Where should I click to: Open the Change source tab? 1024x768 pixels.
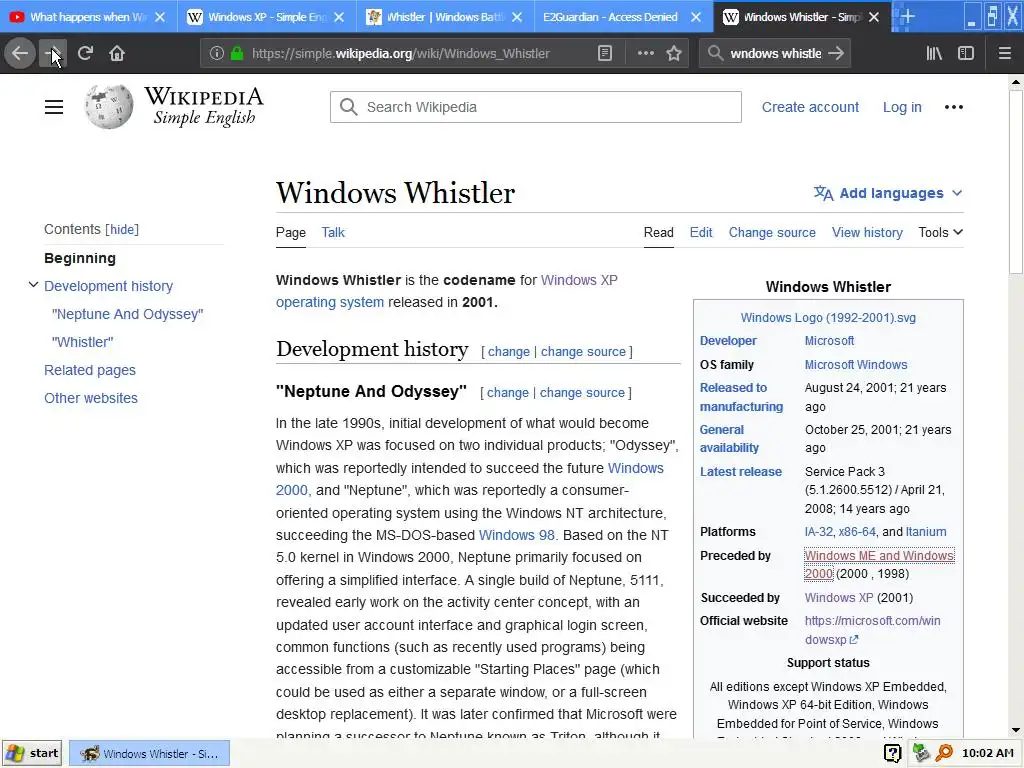pos(772,232)
